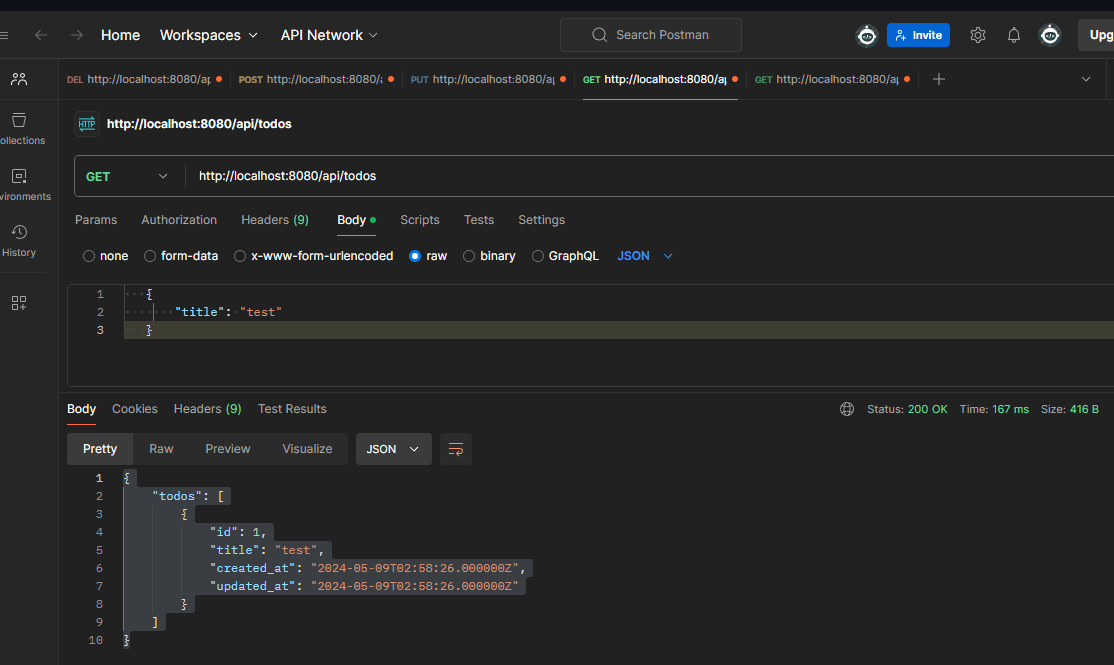The height and width of the screenshot is (665, 1114).
Task: Click the "created_at" line in response
Action: [x=367, y=568]
